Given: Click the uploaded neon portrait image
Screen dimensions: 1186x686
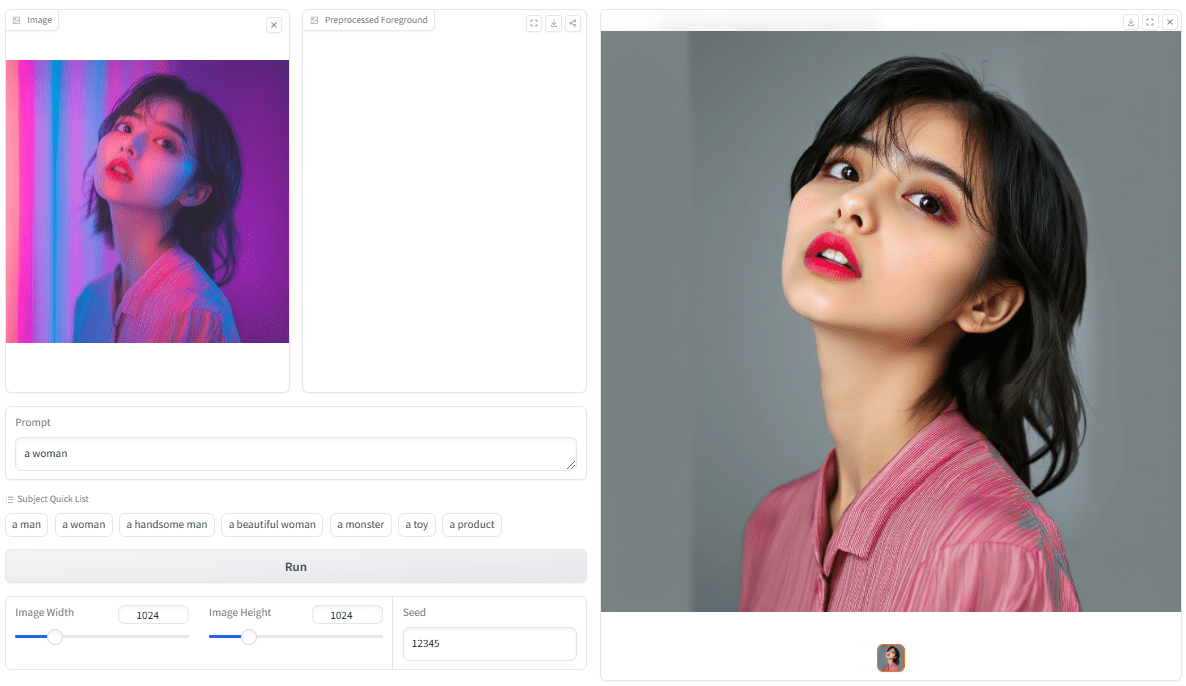Looking at the screenshot, I should (x=147, y=201).
